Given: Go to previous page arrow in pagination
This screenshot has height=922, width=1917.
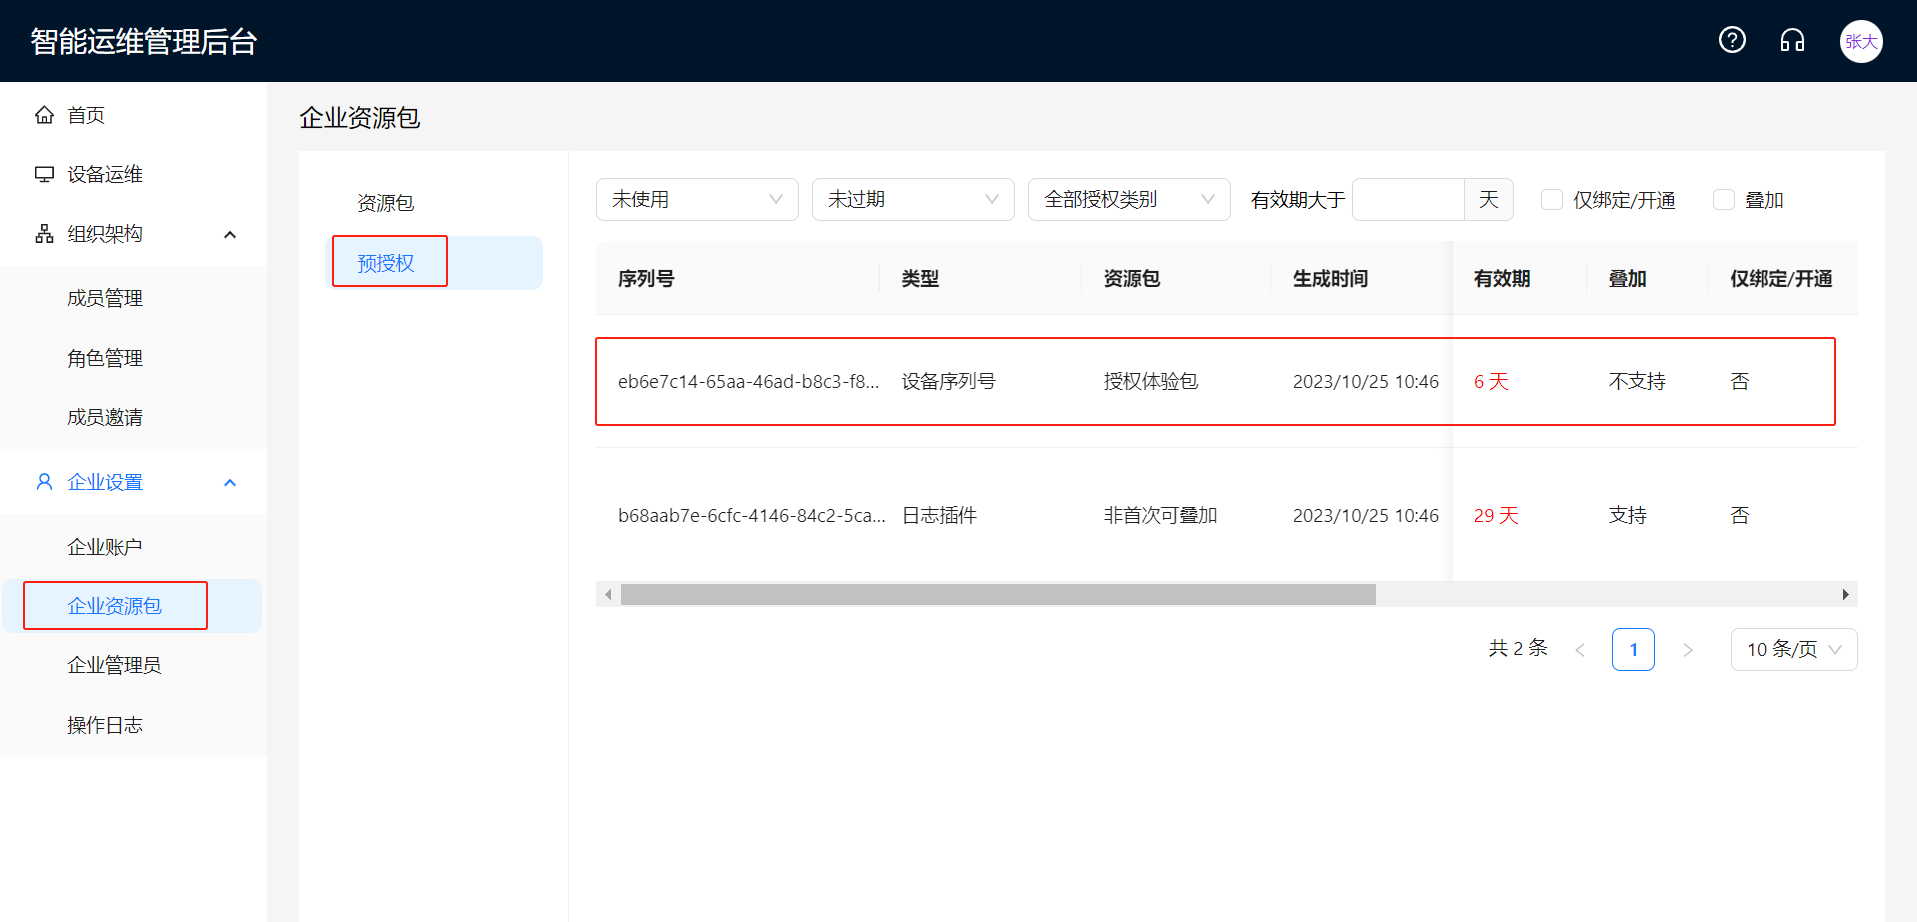Looking at the screenshot, I should (x=1580, y=650).
